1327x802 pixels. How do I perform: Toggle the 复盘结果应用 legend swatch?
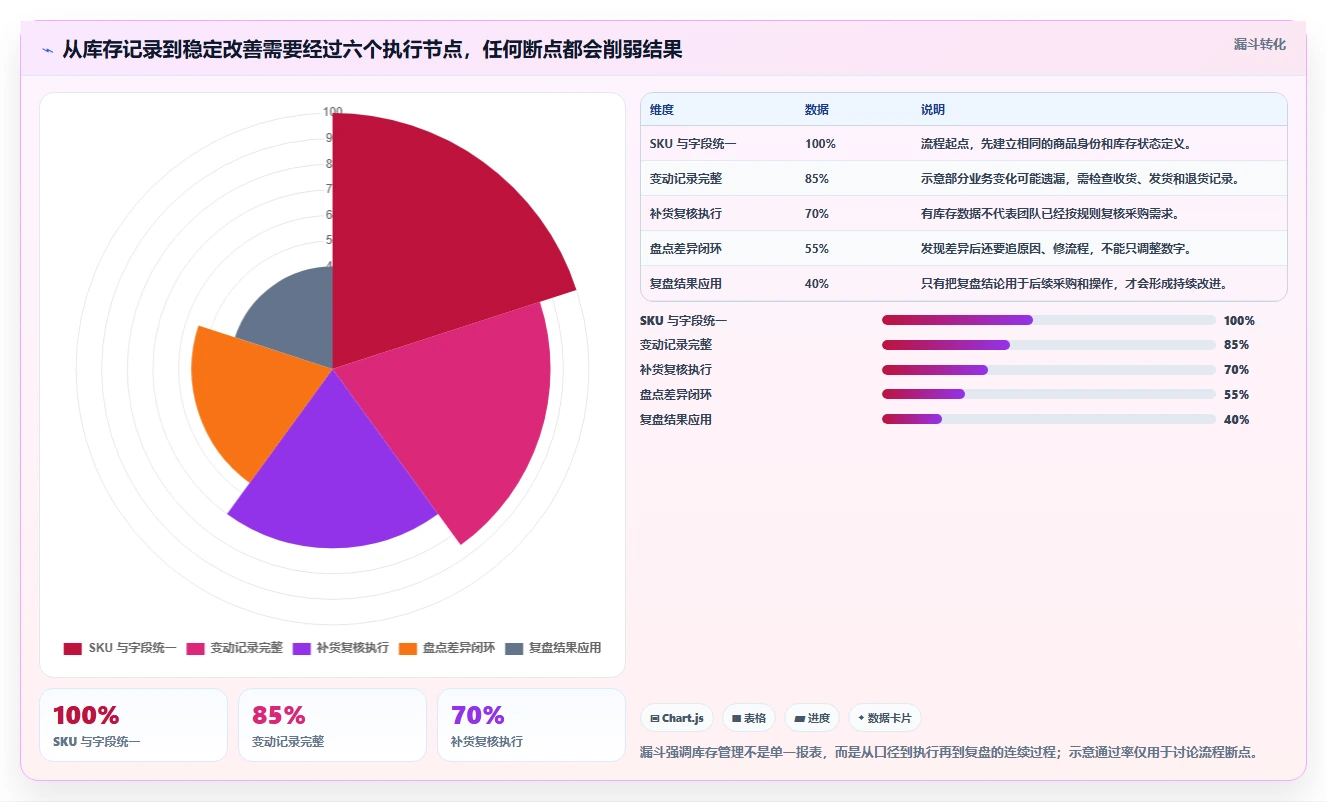click(x=514, y=648)
